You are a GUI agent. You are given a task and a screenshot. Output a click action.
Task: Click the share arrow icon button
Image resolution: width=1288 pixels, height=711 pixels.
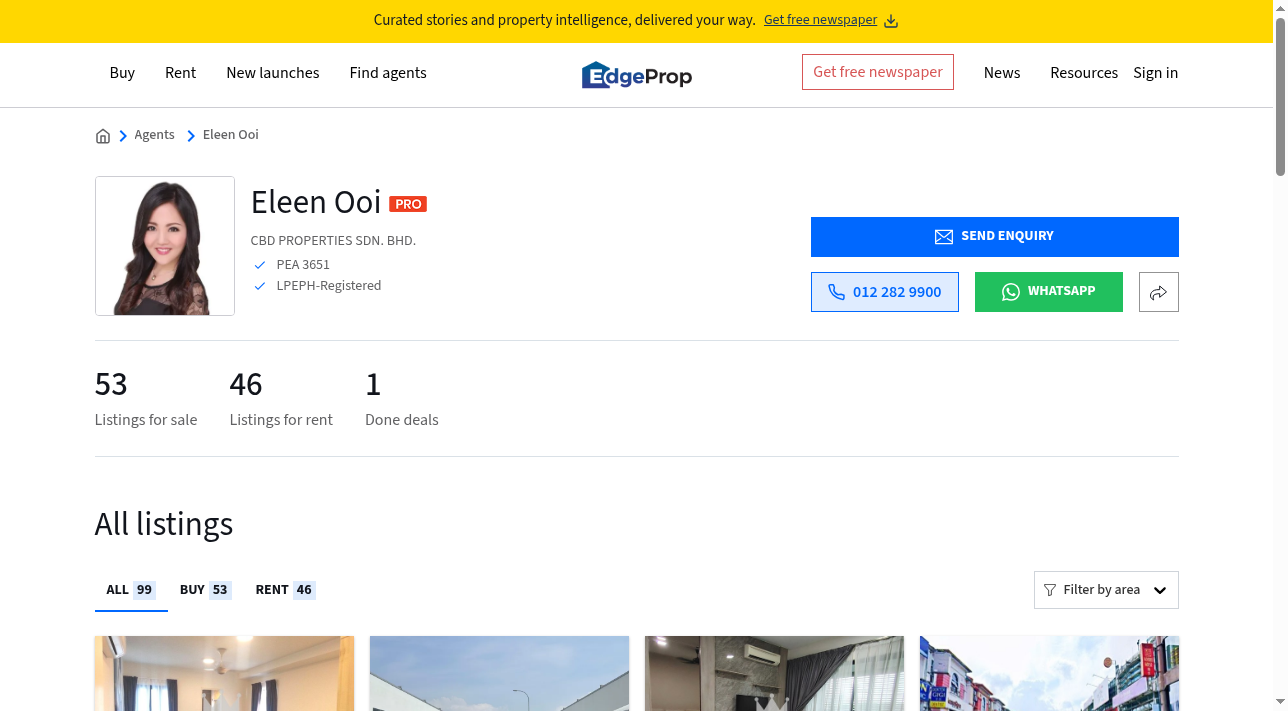pyautogui.click(x=1158, y=292)
